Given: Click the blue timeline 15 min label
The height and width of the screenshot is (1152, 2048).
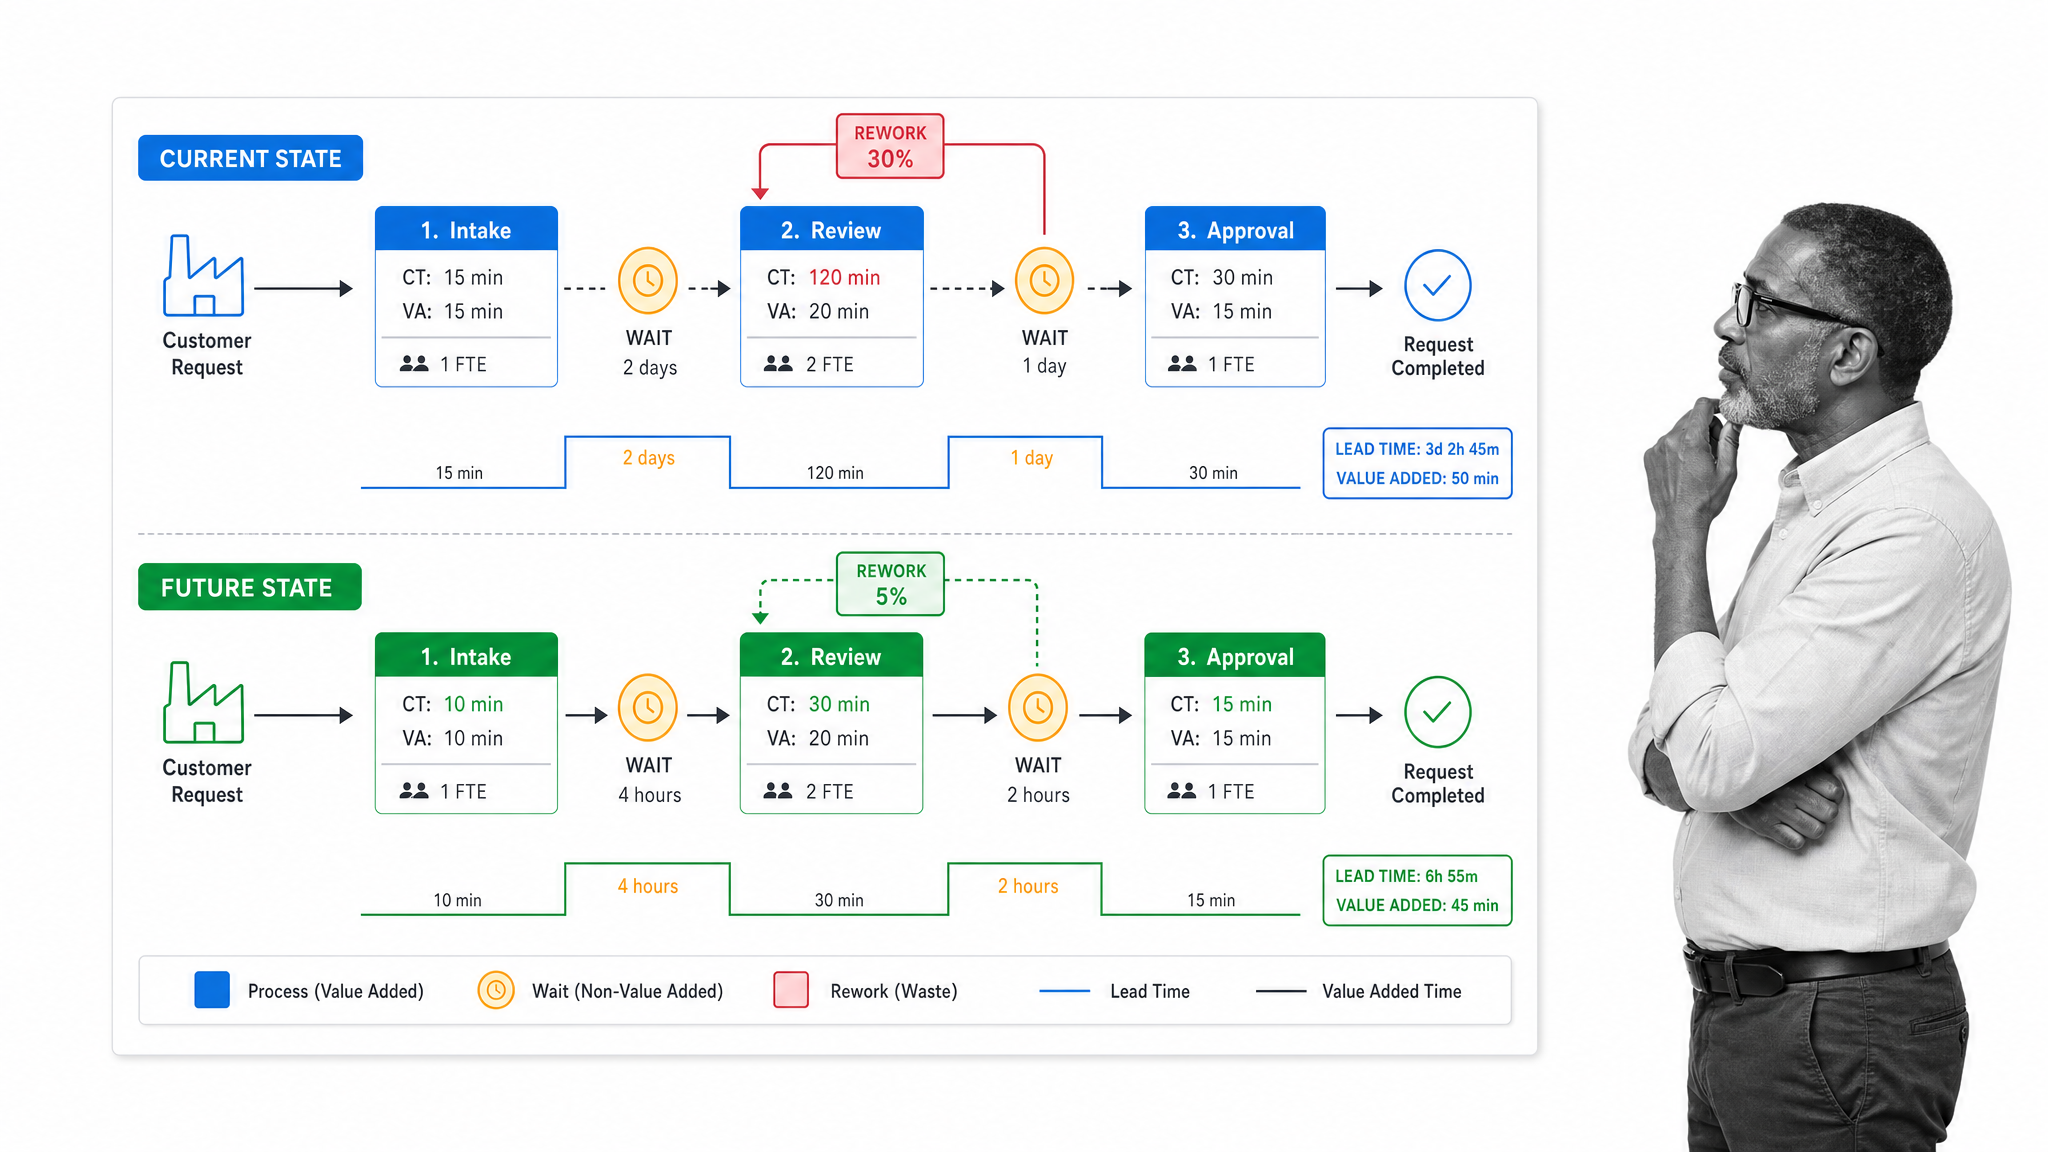Looking at the screenshot, I should pos(459,472).
